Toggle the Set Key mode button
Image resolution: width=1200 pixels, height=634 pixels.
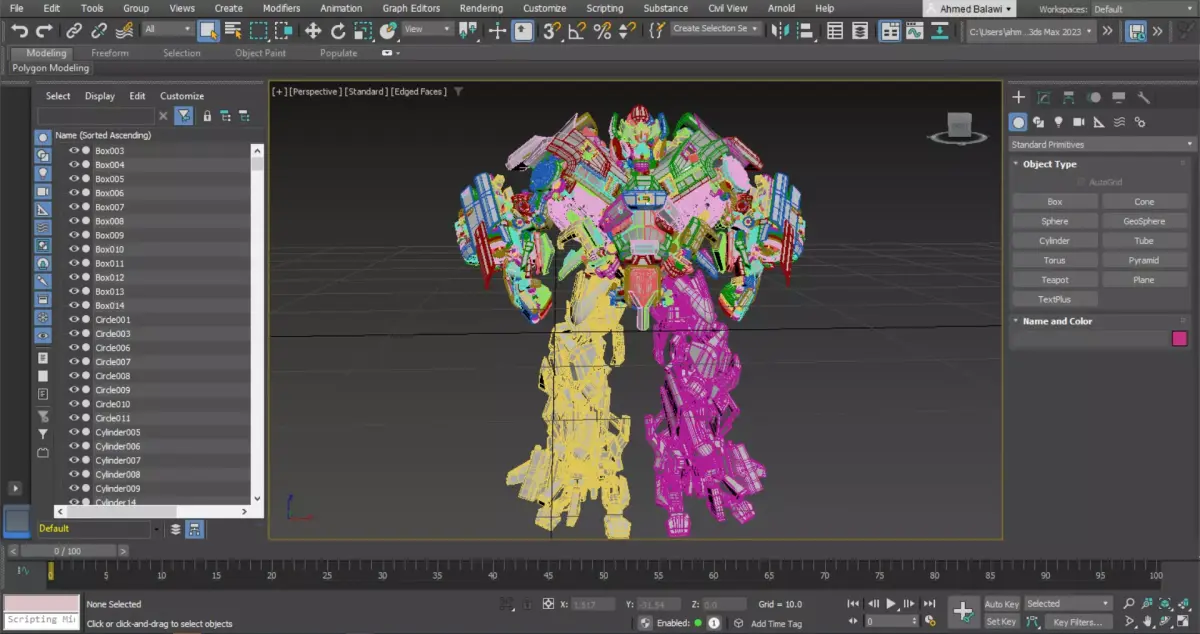tap(1002, 622)
